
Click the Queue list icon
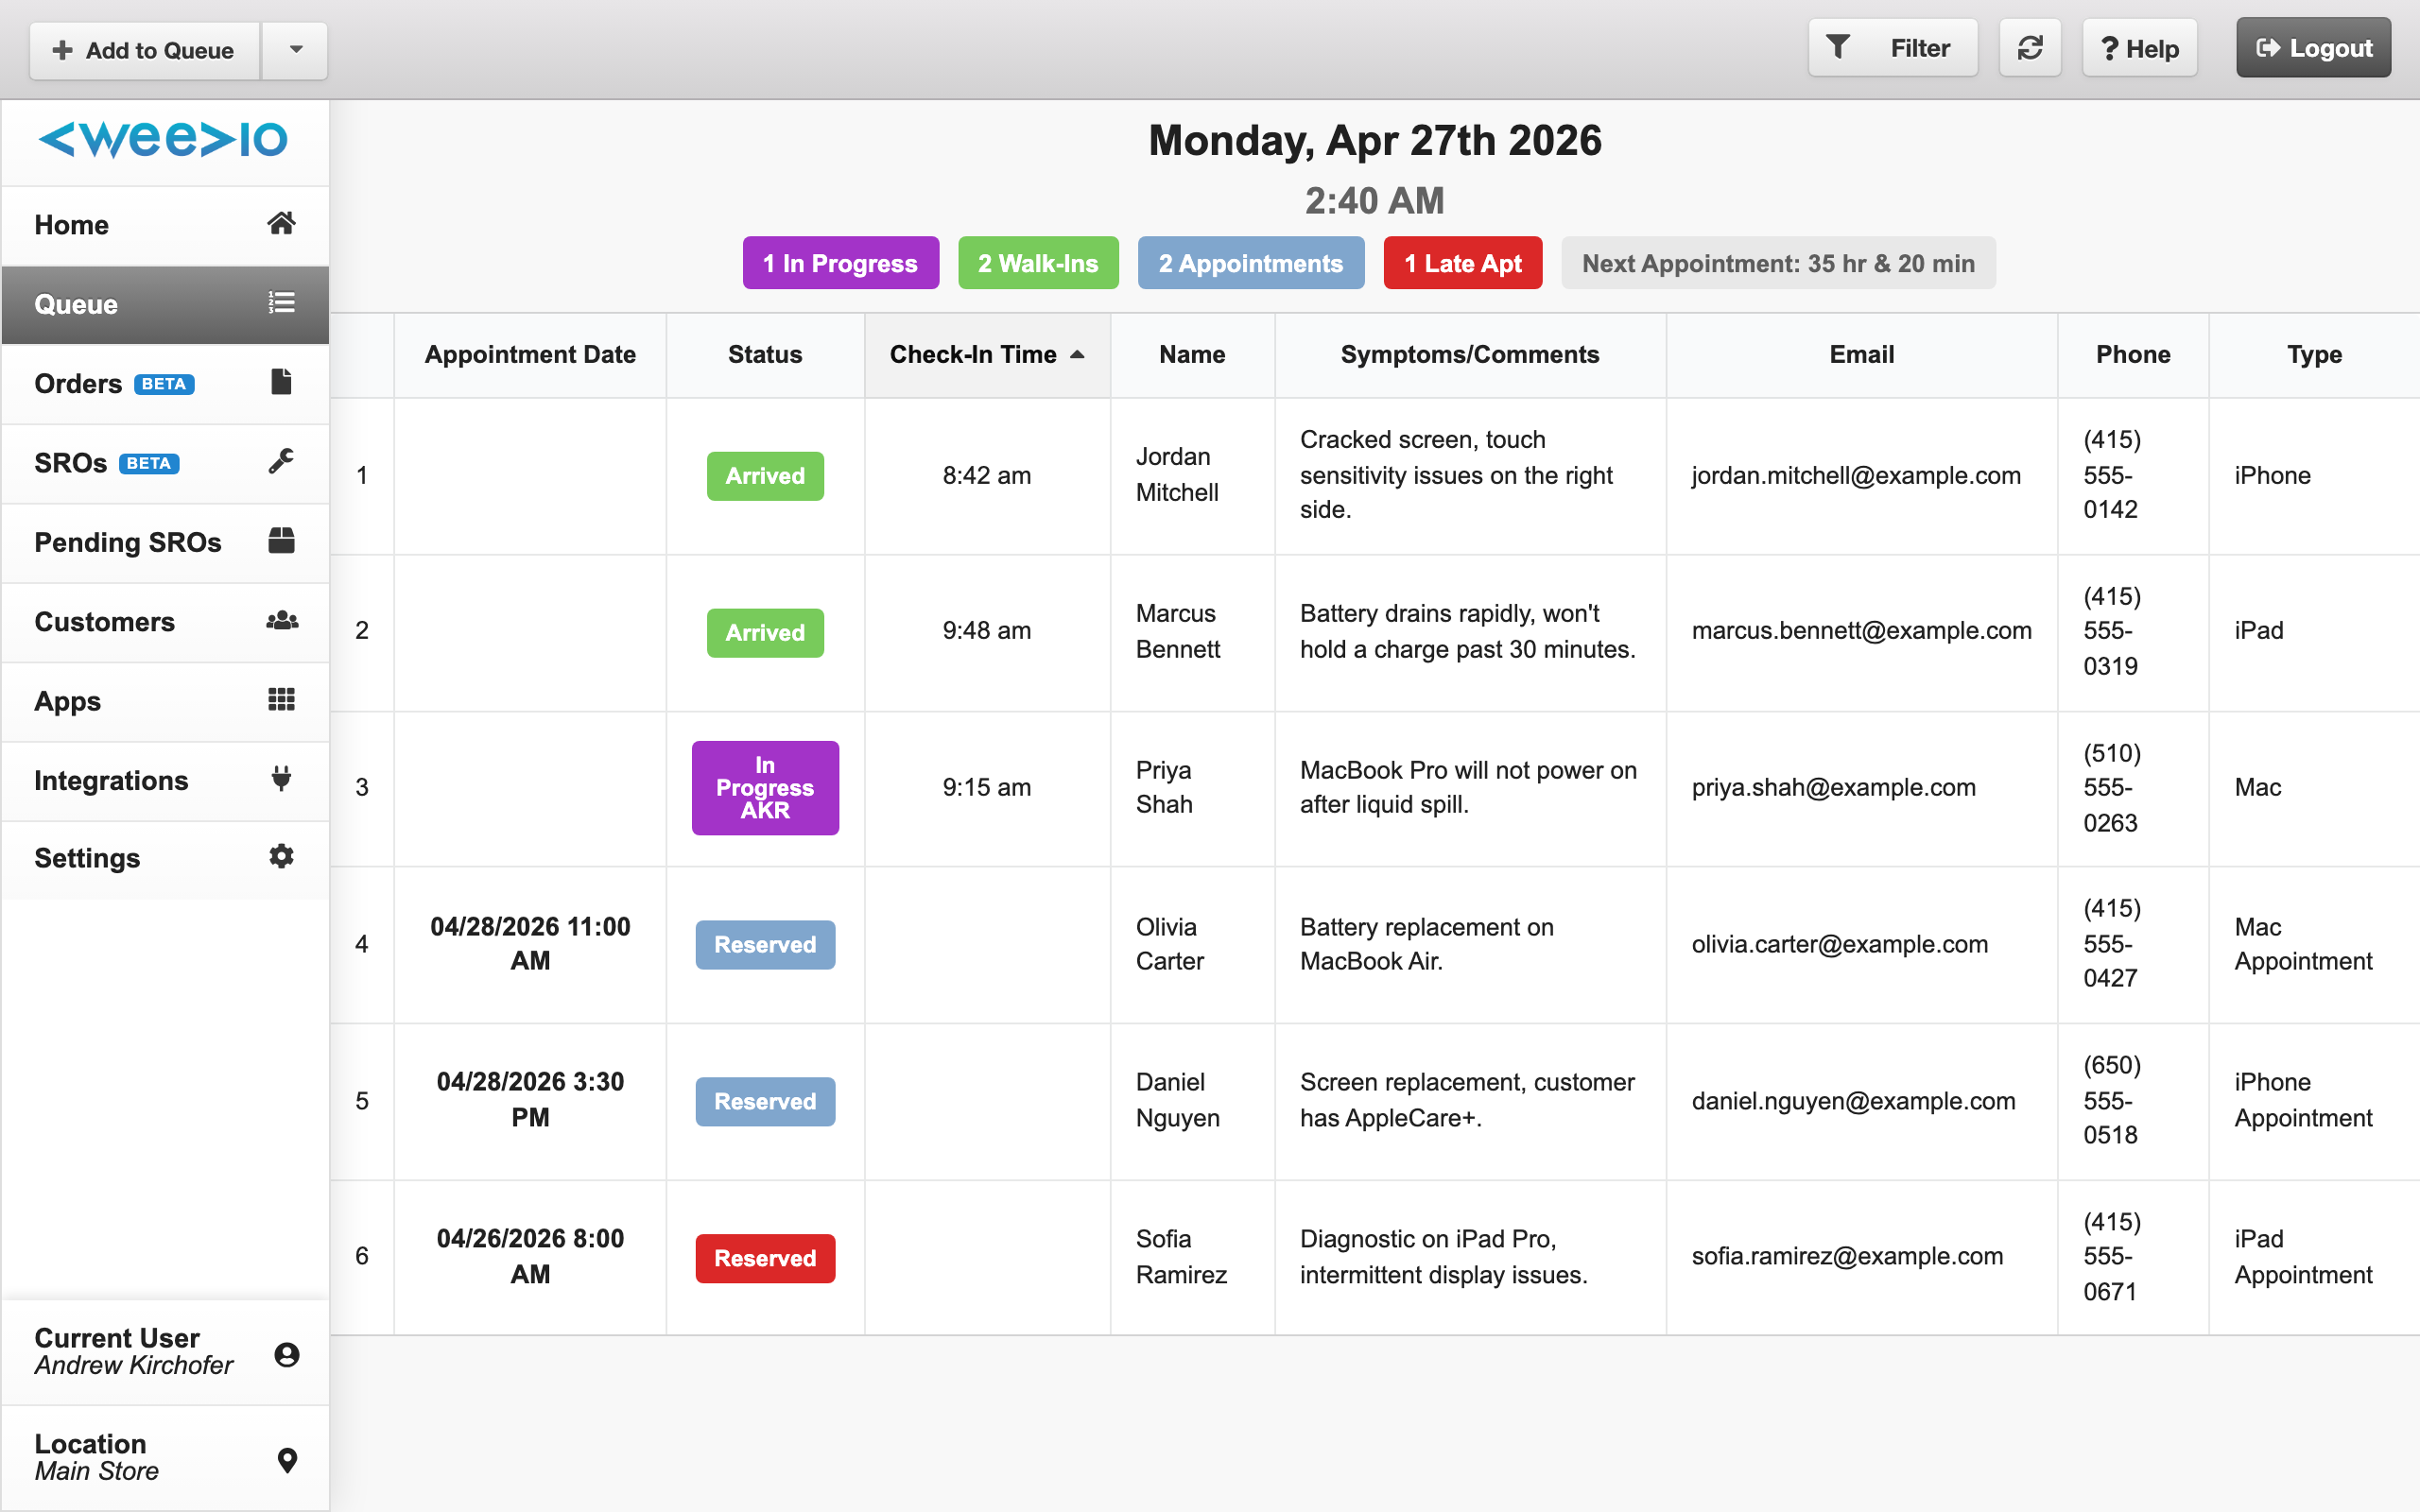point(281,302)
